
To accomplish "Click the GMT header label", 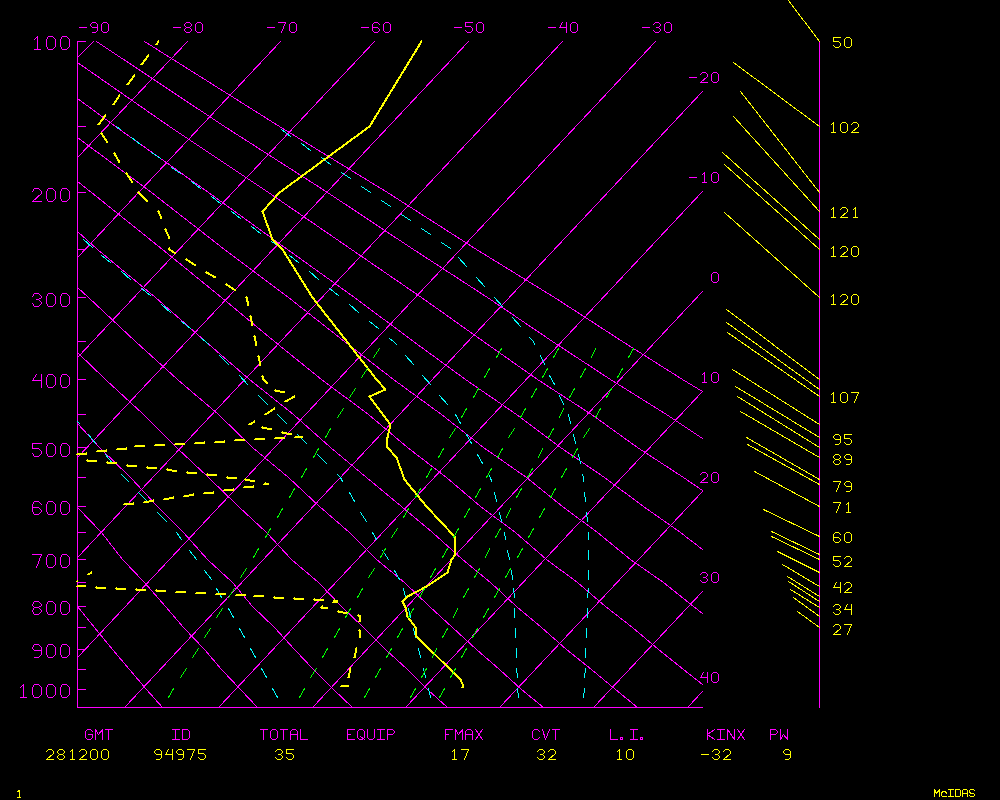I will 98,735.
